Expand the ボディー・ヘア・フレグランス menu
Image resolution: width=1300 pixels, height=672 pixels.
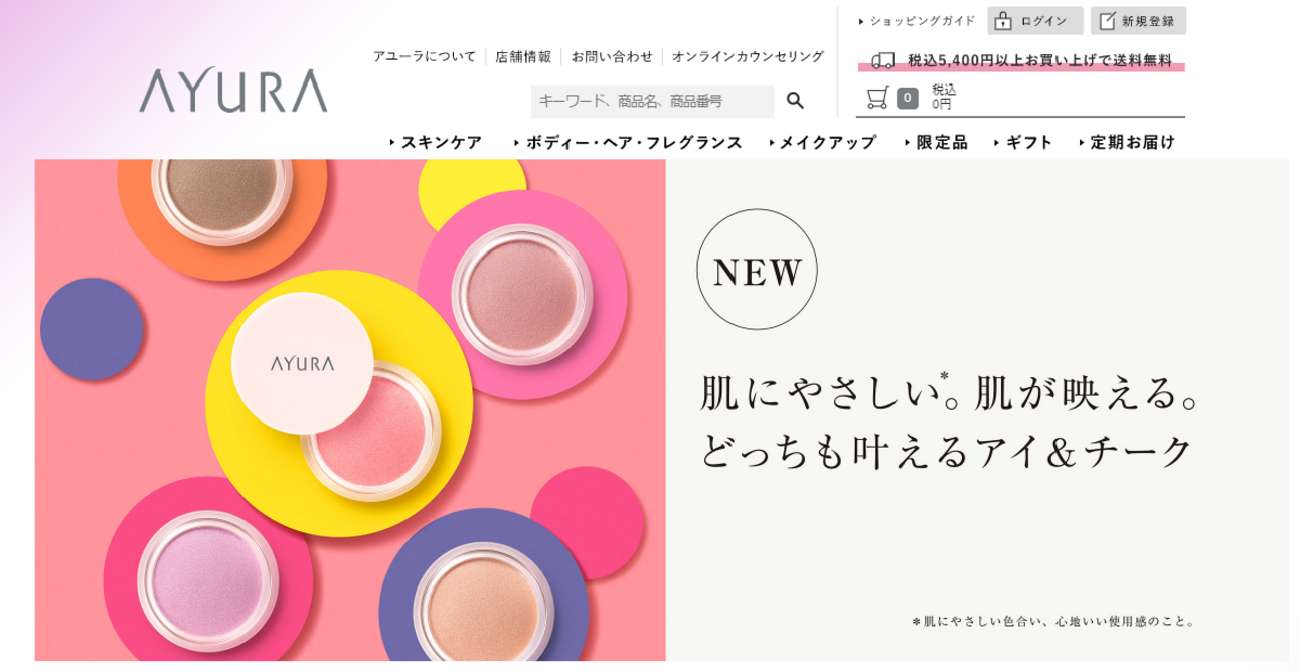click(628, 143)
